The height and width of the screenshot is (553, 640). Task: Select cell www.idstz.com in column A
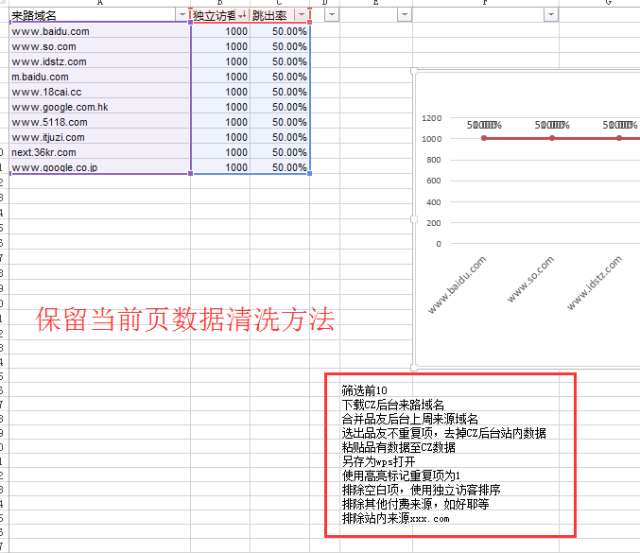(100, 62)
